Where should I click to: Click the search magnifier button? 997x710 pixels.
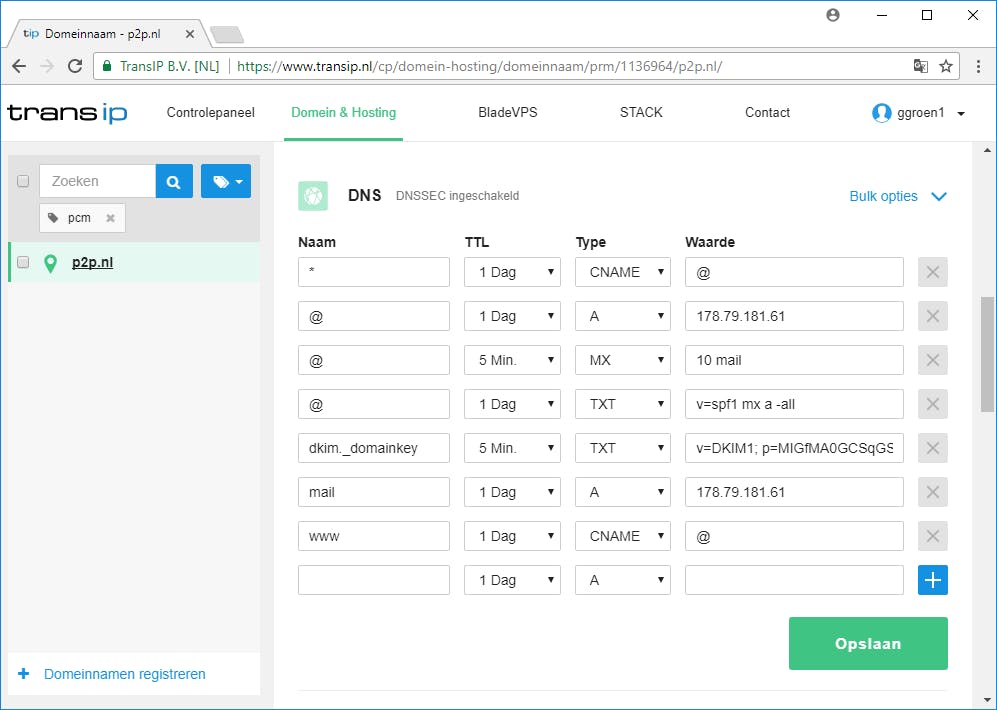pyautogui.click(x=173, y=181)
